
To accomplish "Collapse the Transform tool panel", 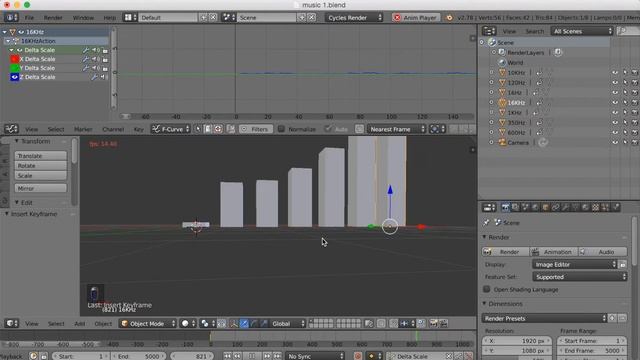I will (17, 141).
